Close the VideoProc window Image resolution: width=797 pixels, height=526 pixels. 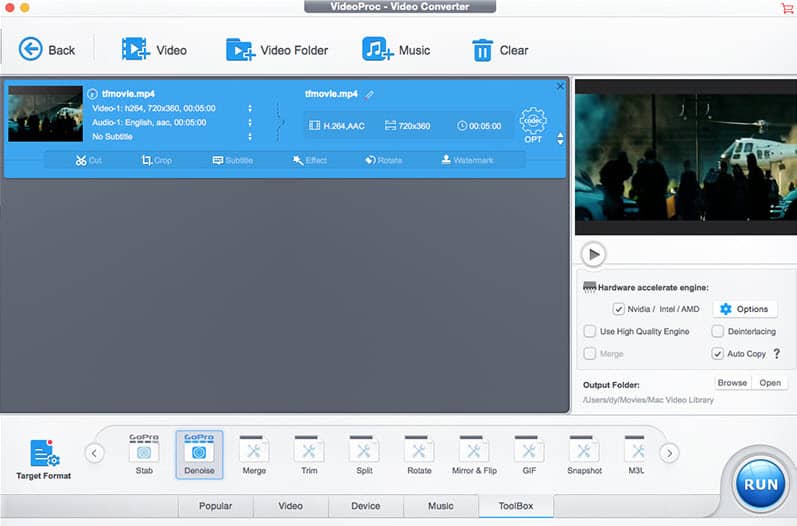coord(10,8)
